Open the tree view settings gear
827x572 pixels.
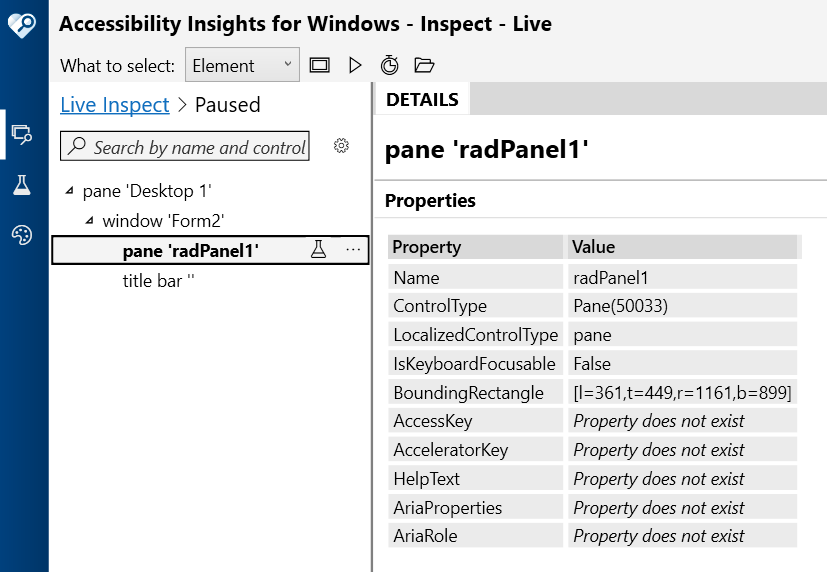click(x=341, y=146)
